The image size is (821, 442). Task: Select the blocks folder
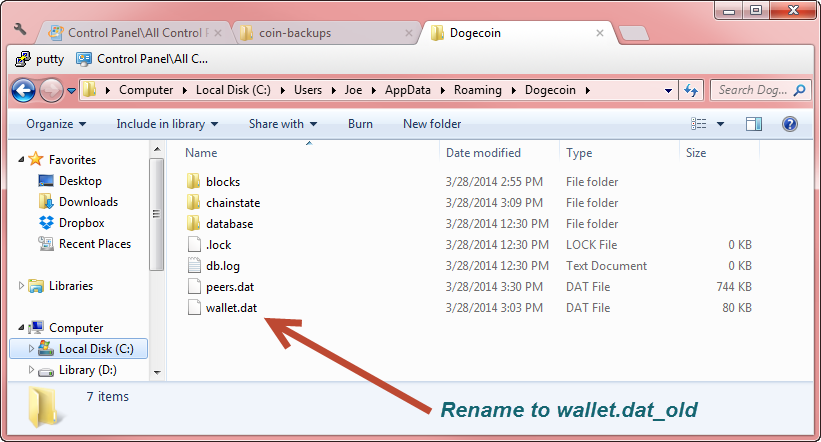[x=223, y=182]
